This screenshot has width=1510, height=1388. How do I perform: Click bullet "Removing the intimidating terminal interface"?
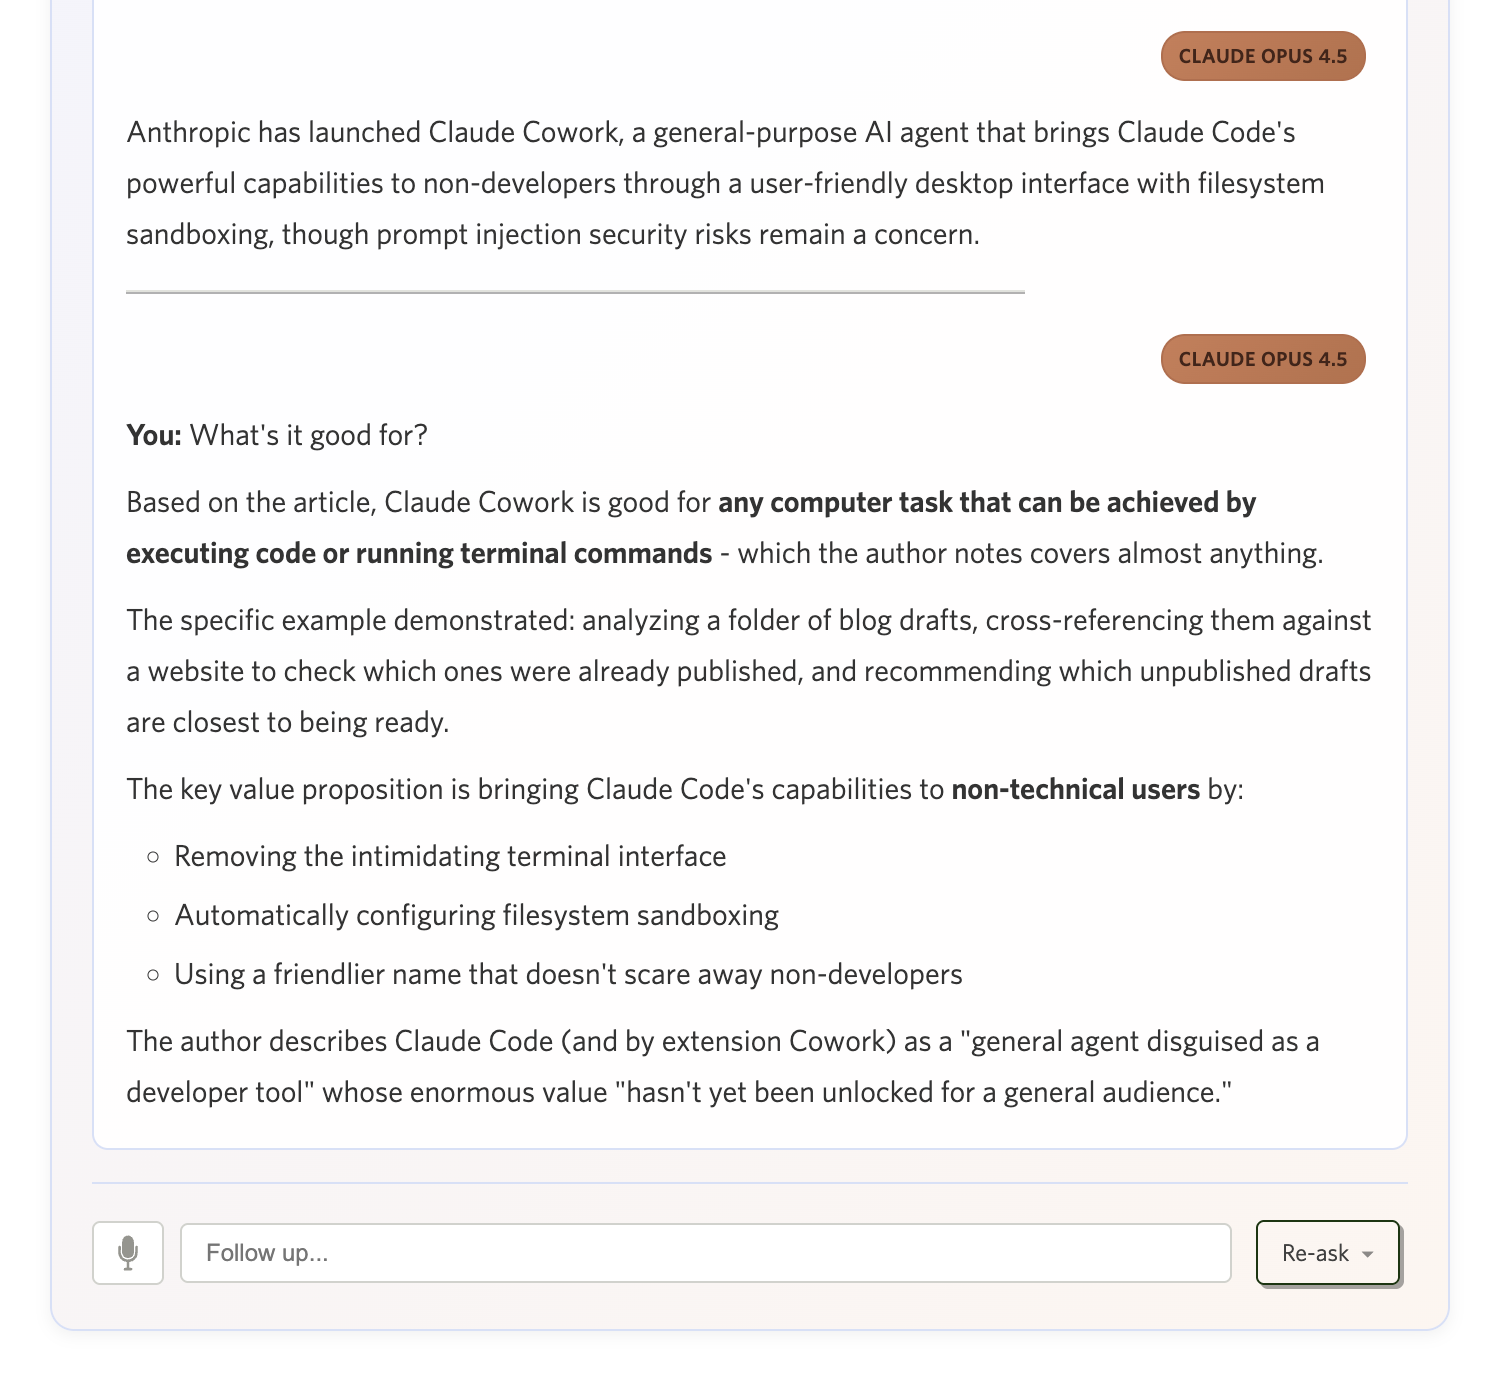coord(450,856)
